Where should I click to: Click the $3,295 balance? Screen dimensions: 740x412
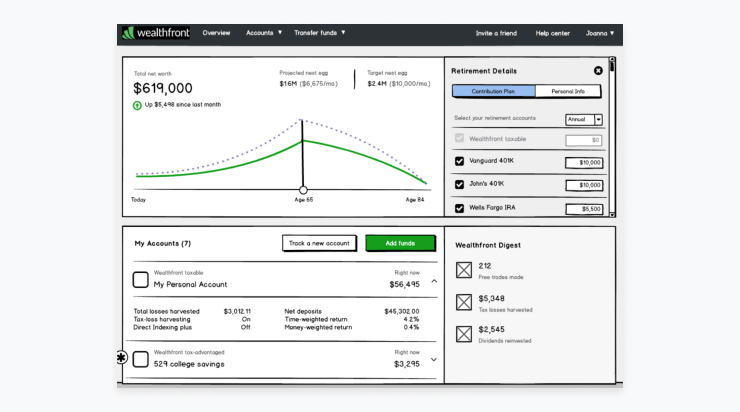(x=407, y=364)
